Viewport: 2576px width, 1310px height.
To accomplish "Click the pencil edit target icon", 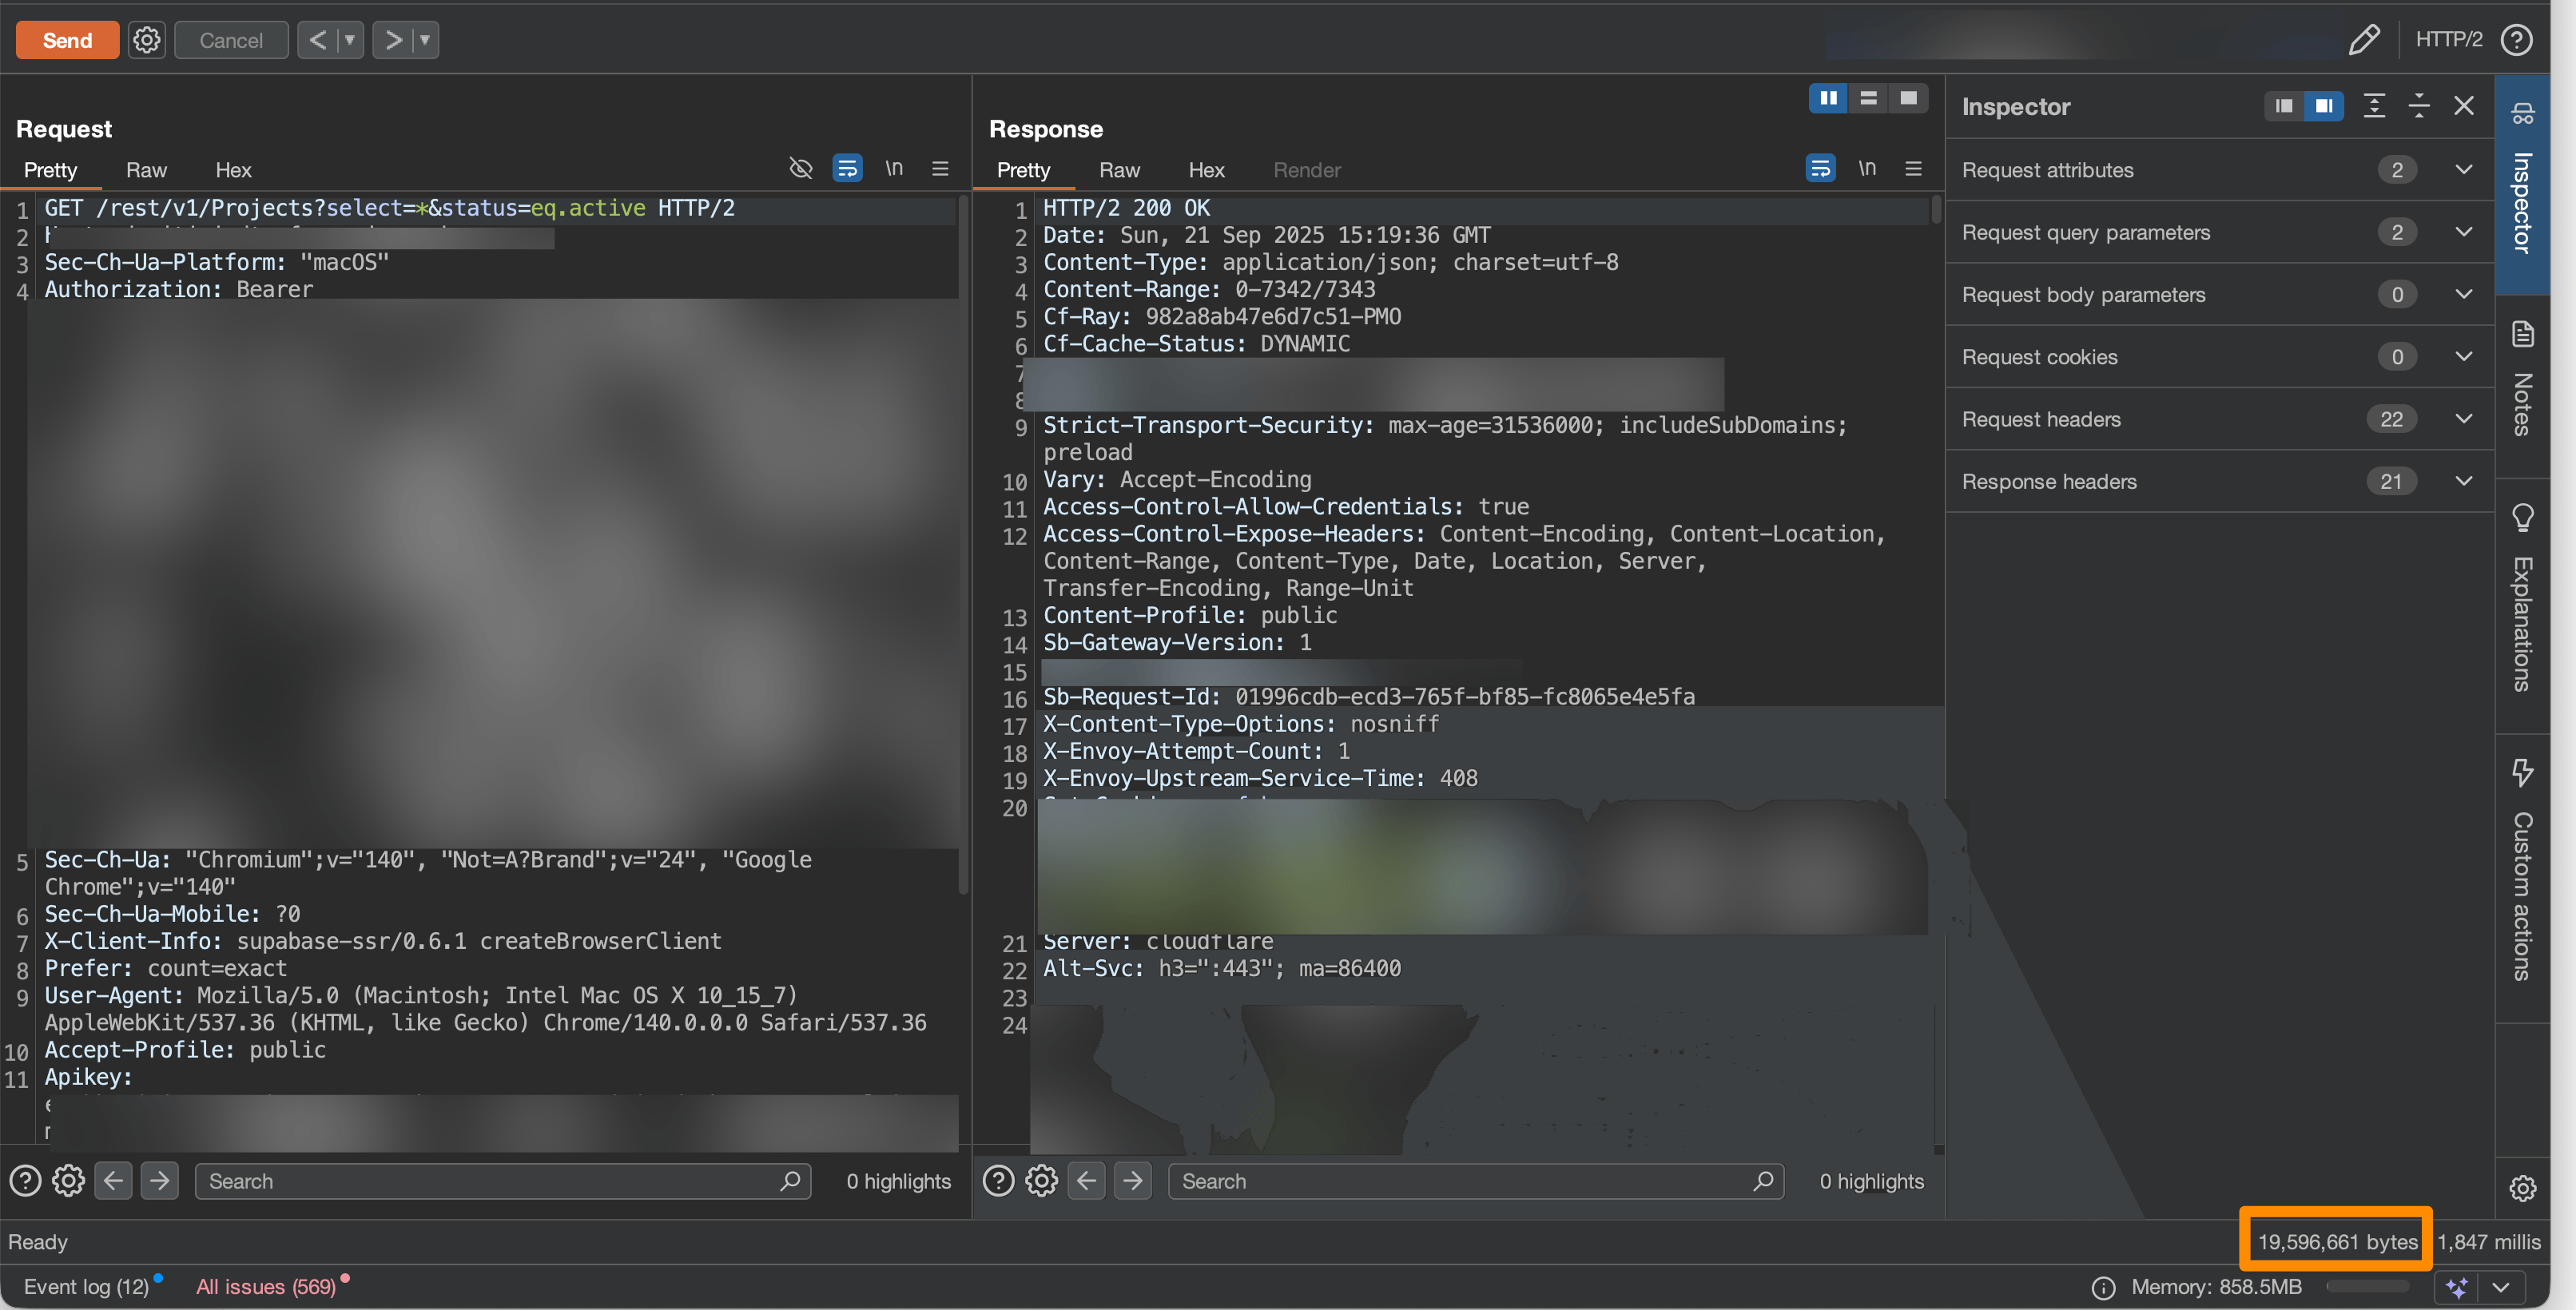I will (x=2364, y=40).
